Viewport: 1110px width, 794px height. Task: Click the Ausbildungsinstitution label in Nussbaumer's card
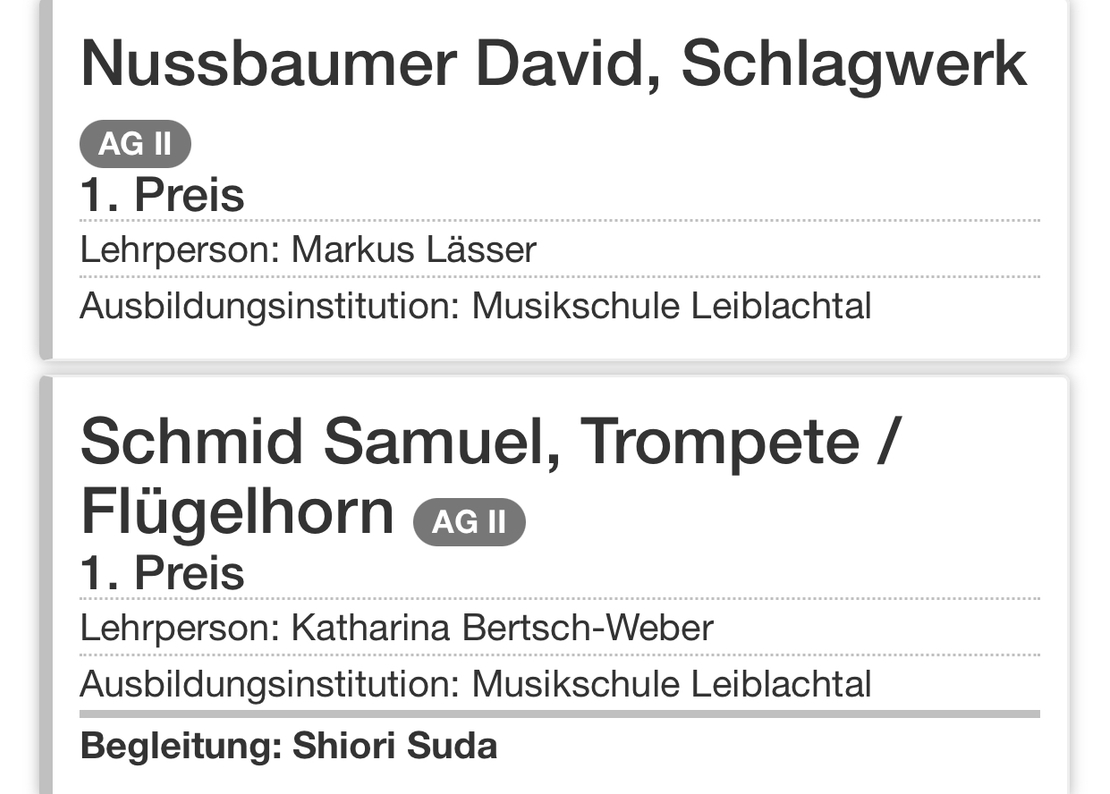point(269,306)
